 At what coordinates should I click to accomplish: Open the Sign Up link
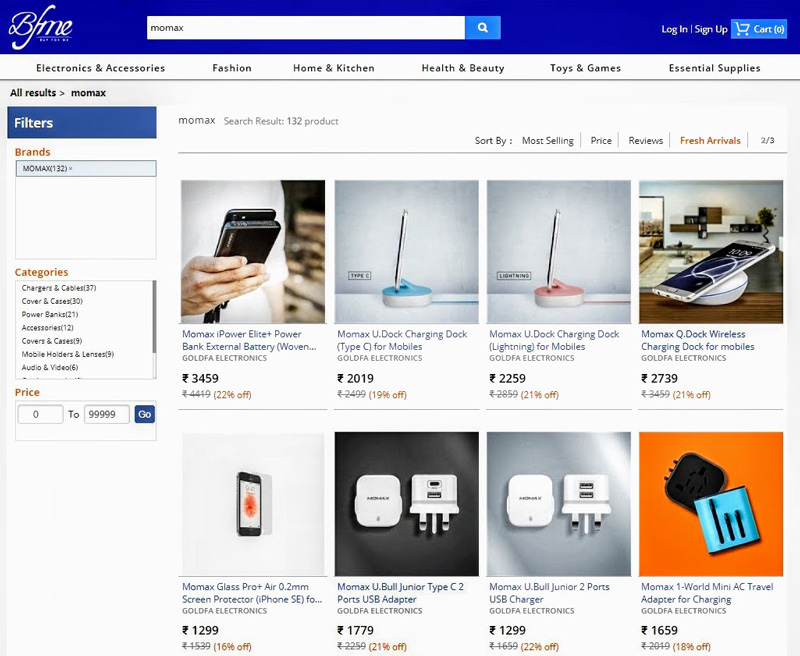(711, 29)
